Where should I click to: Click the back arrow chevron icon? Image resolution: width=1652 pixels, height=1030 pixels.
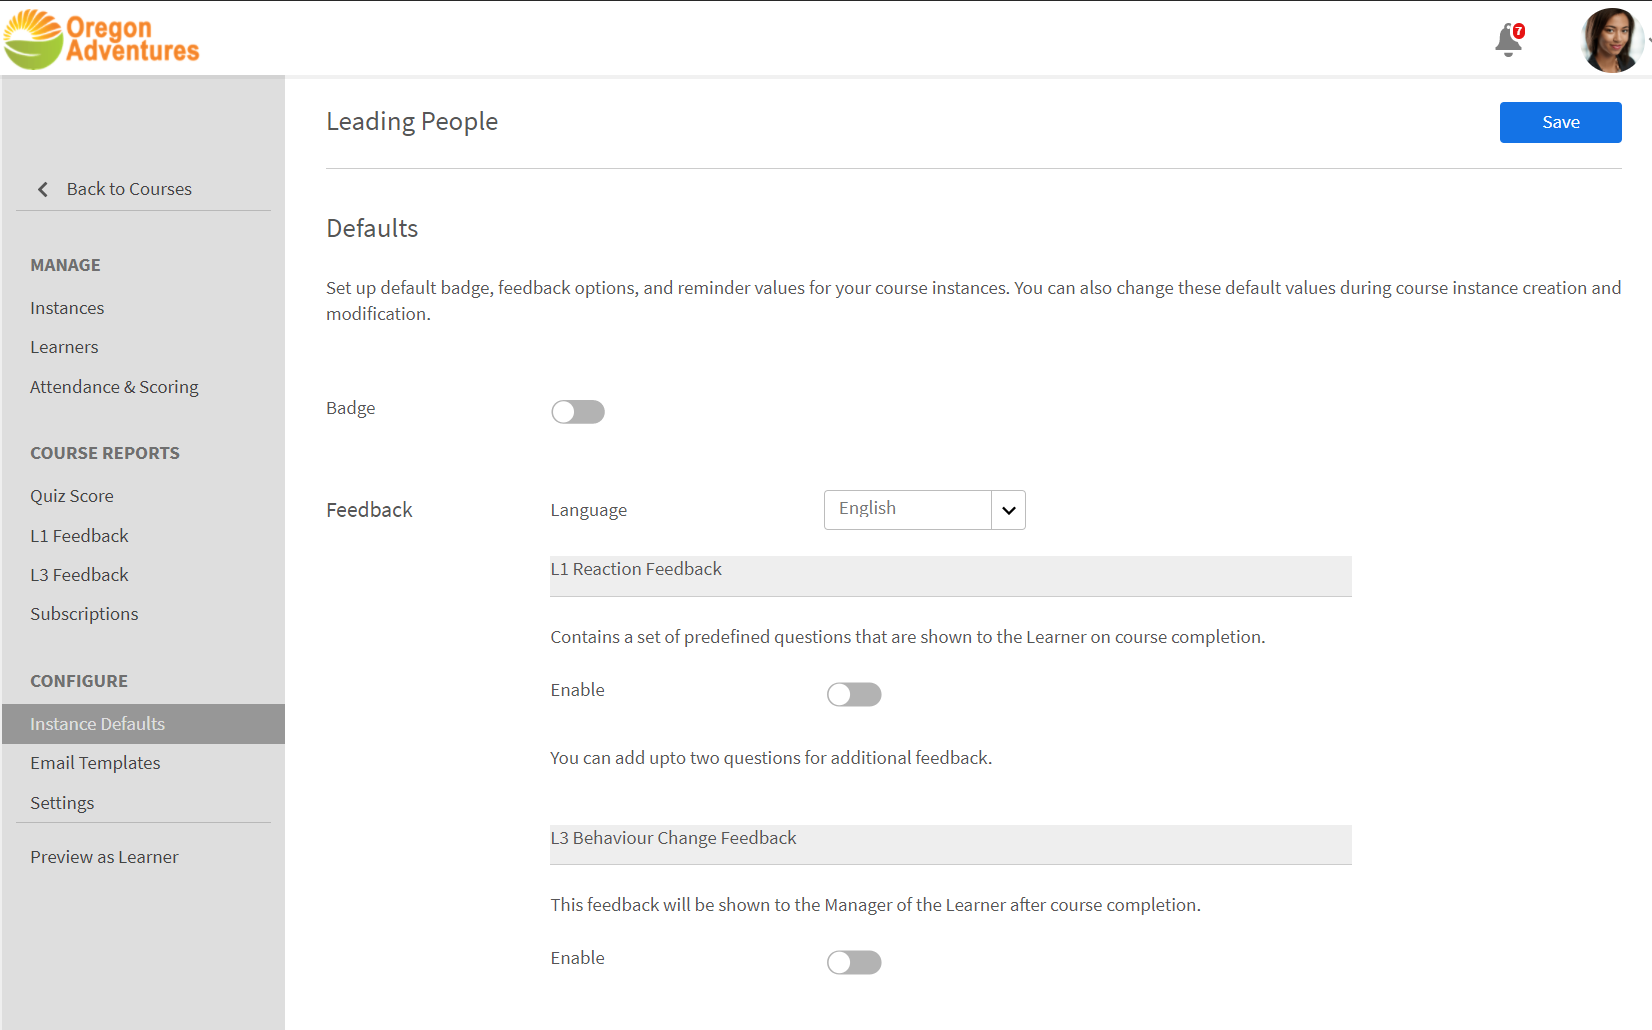tap(43, 189)
